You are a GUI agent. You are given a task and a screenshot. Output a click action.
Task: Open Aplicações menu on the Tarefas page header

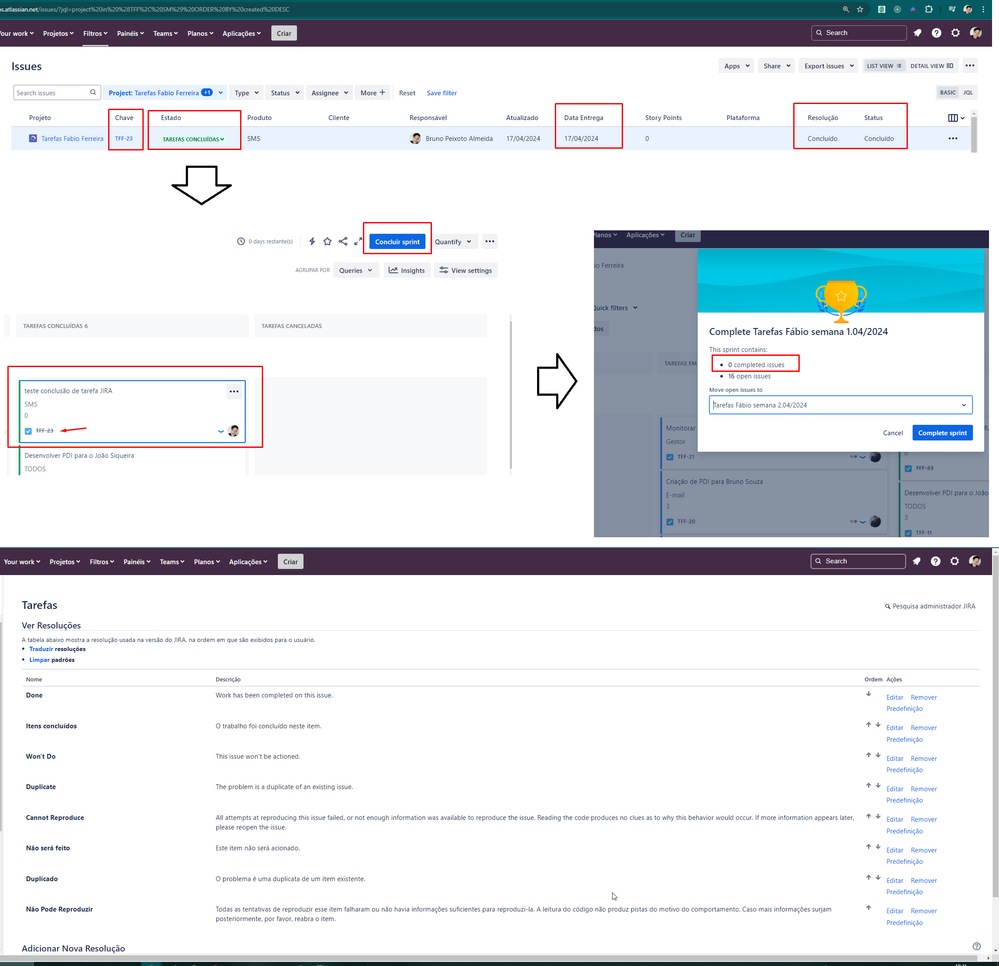(248, 561)
